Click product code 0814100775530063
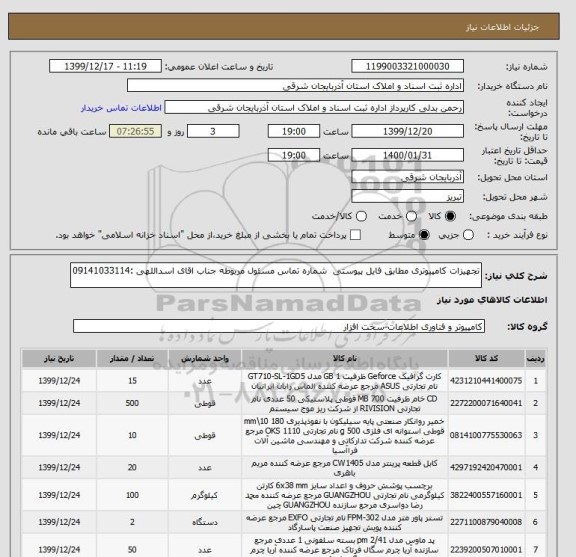 point(486,435)
